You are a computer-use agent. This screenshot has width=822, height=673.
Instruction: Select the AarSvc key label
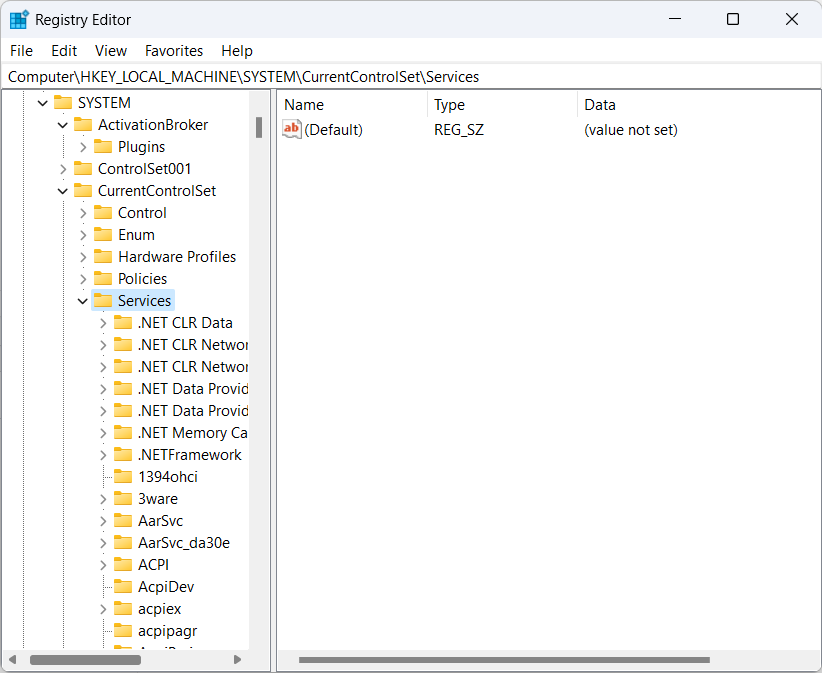point(160,521)
